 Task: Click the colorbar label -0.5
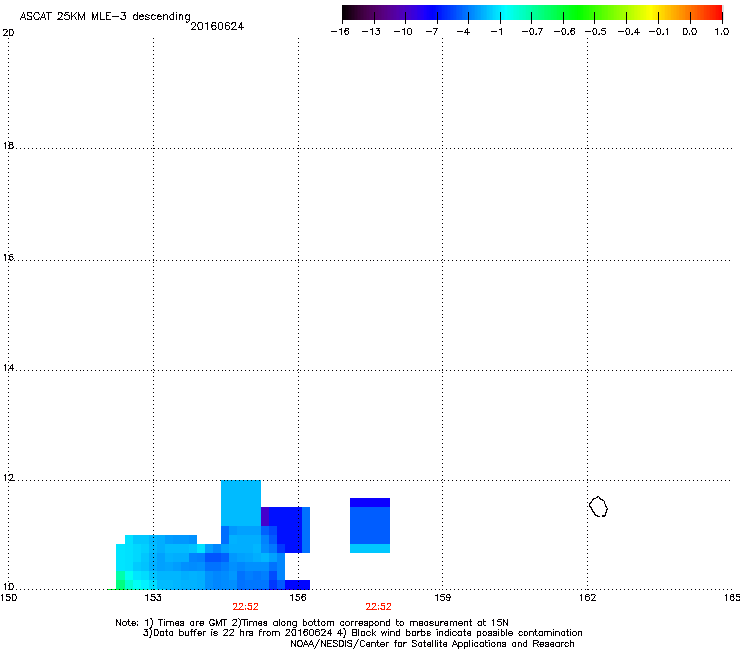point(596,32)
